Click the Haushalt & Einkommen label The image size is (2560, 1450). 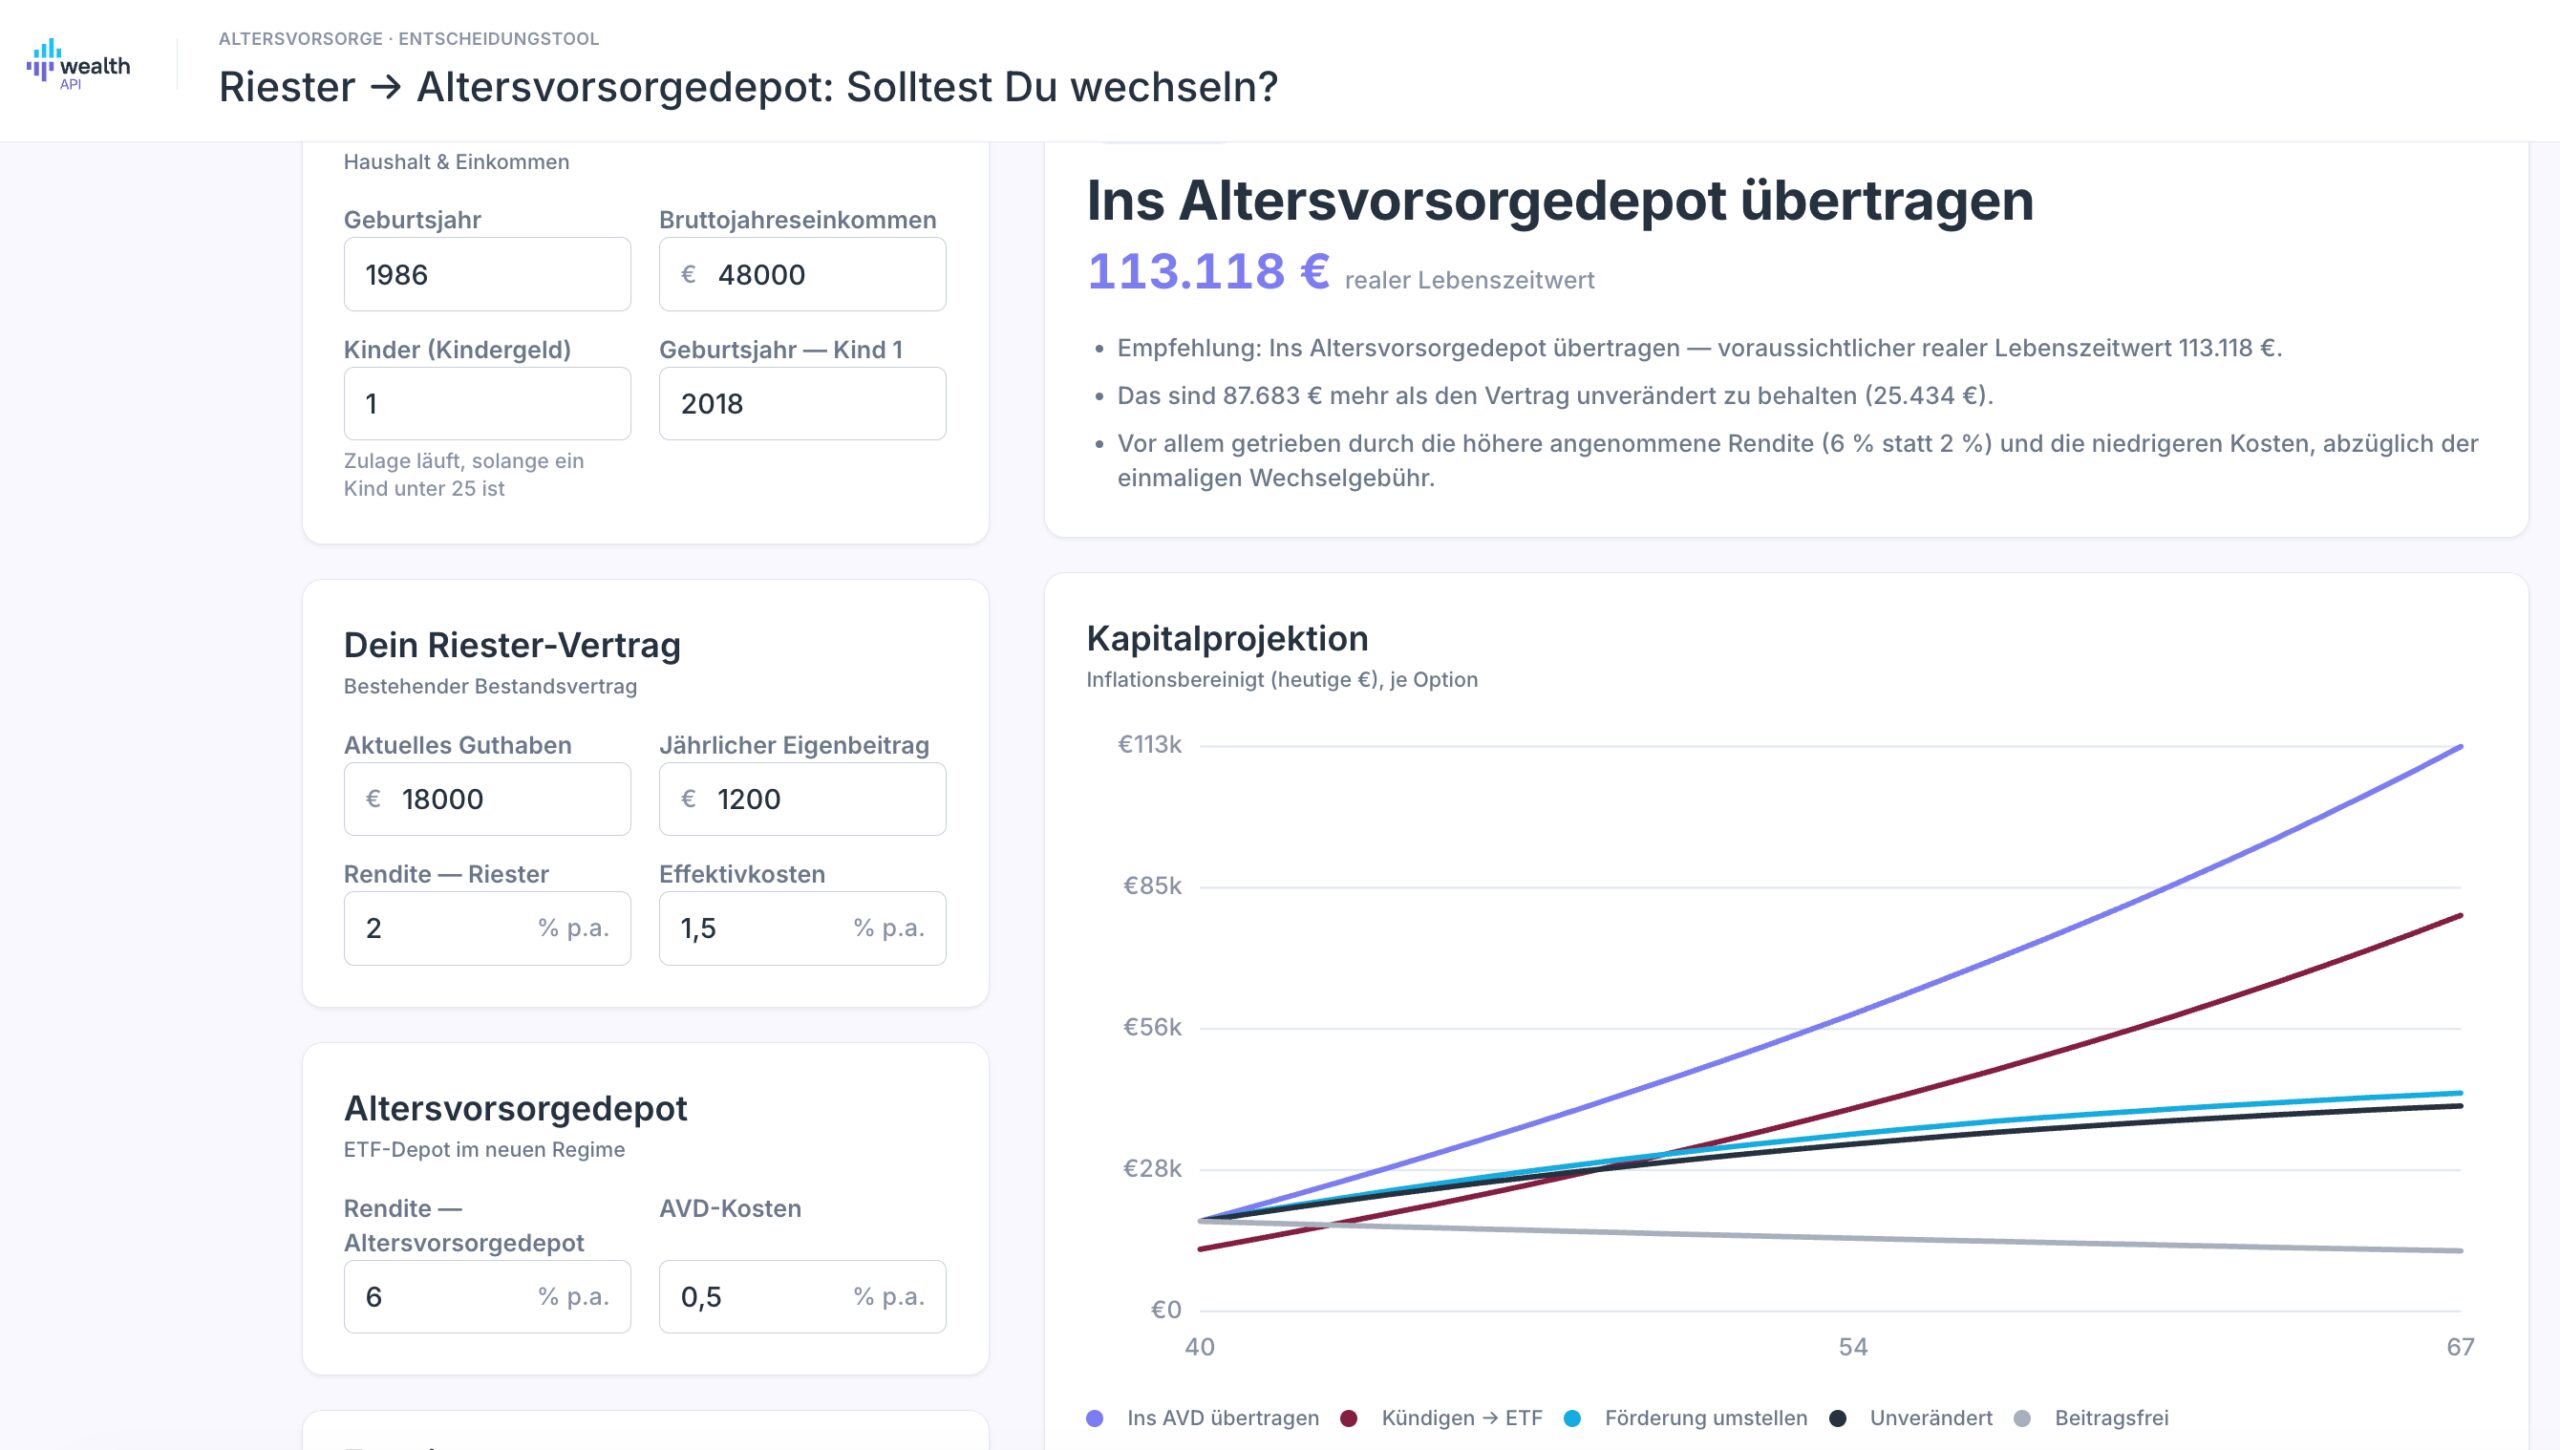click(x=456, y=162)
